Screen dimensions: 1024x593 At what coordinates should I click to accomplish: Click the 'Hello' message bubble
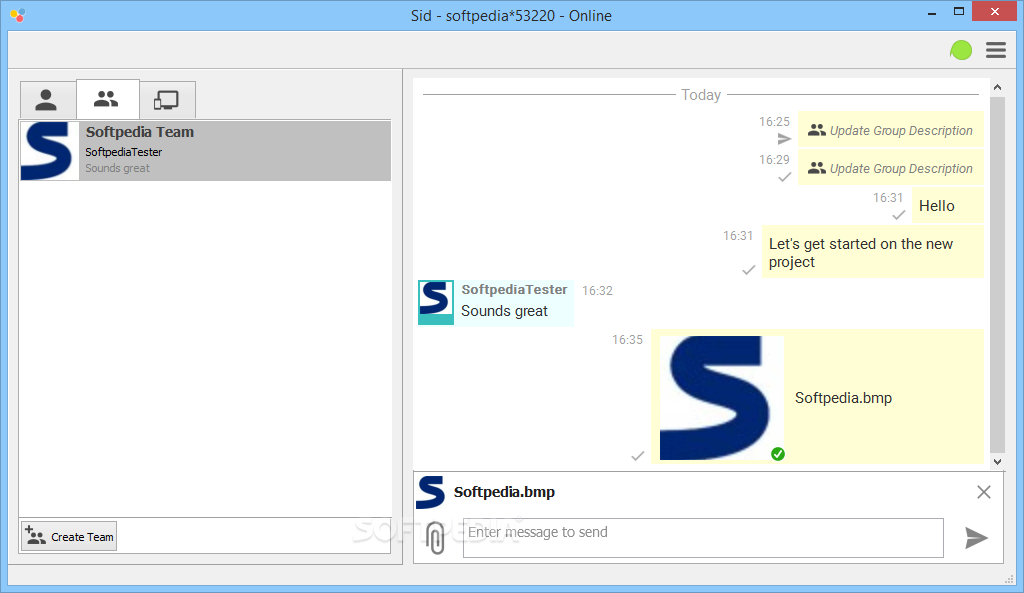(x=947, y=206)
